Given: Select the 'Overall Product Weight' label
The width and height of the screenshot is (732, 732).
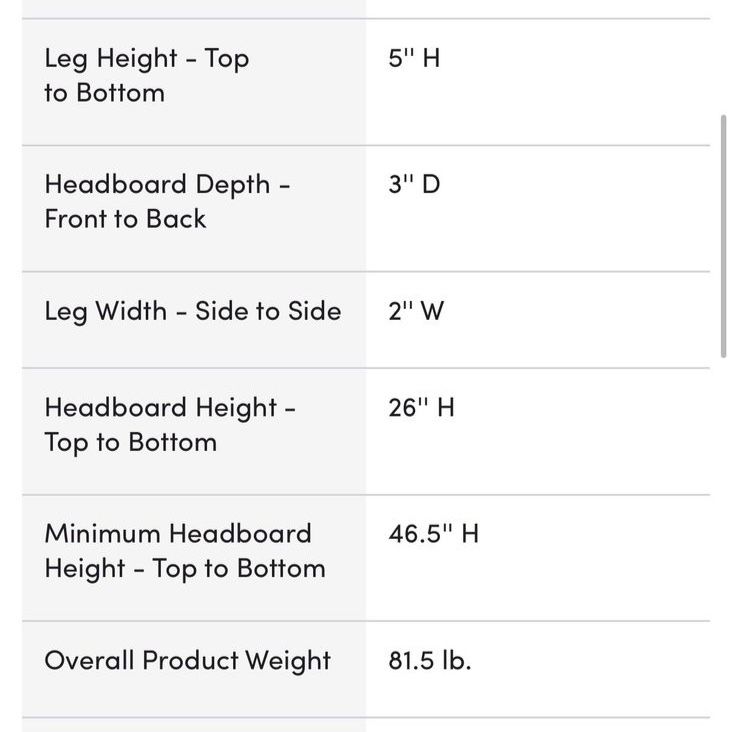Looking at the screenshot, I should [x=188, y=661].
